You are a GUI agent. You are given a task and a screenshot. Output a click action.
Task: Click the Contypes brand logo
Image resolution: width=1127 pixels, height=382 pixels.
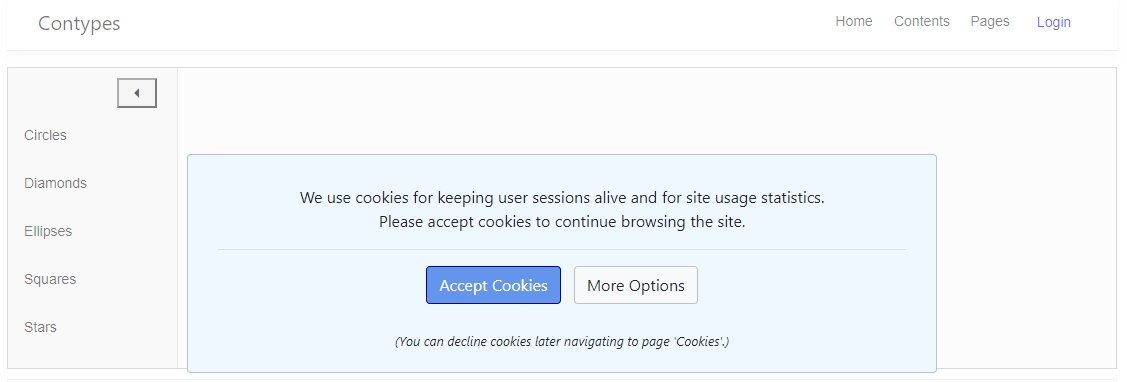coord(79,24)
